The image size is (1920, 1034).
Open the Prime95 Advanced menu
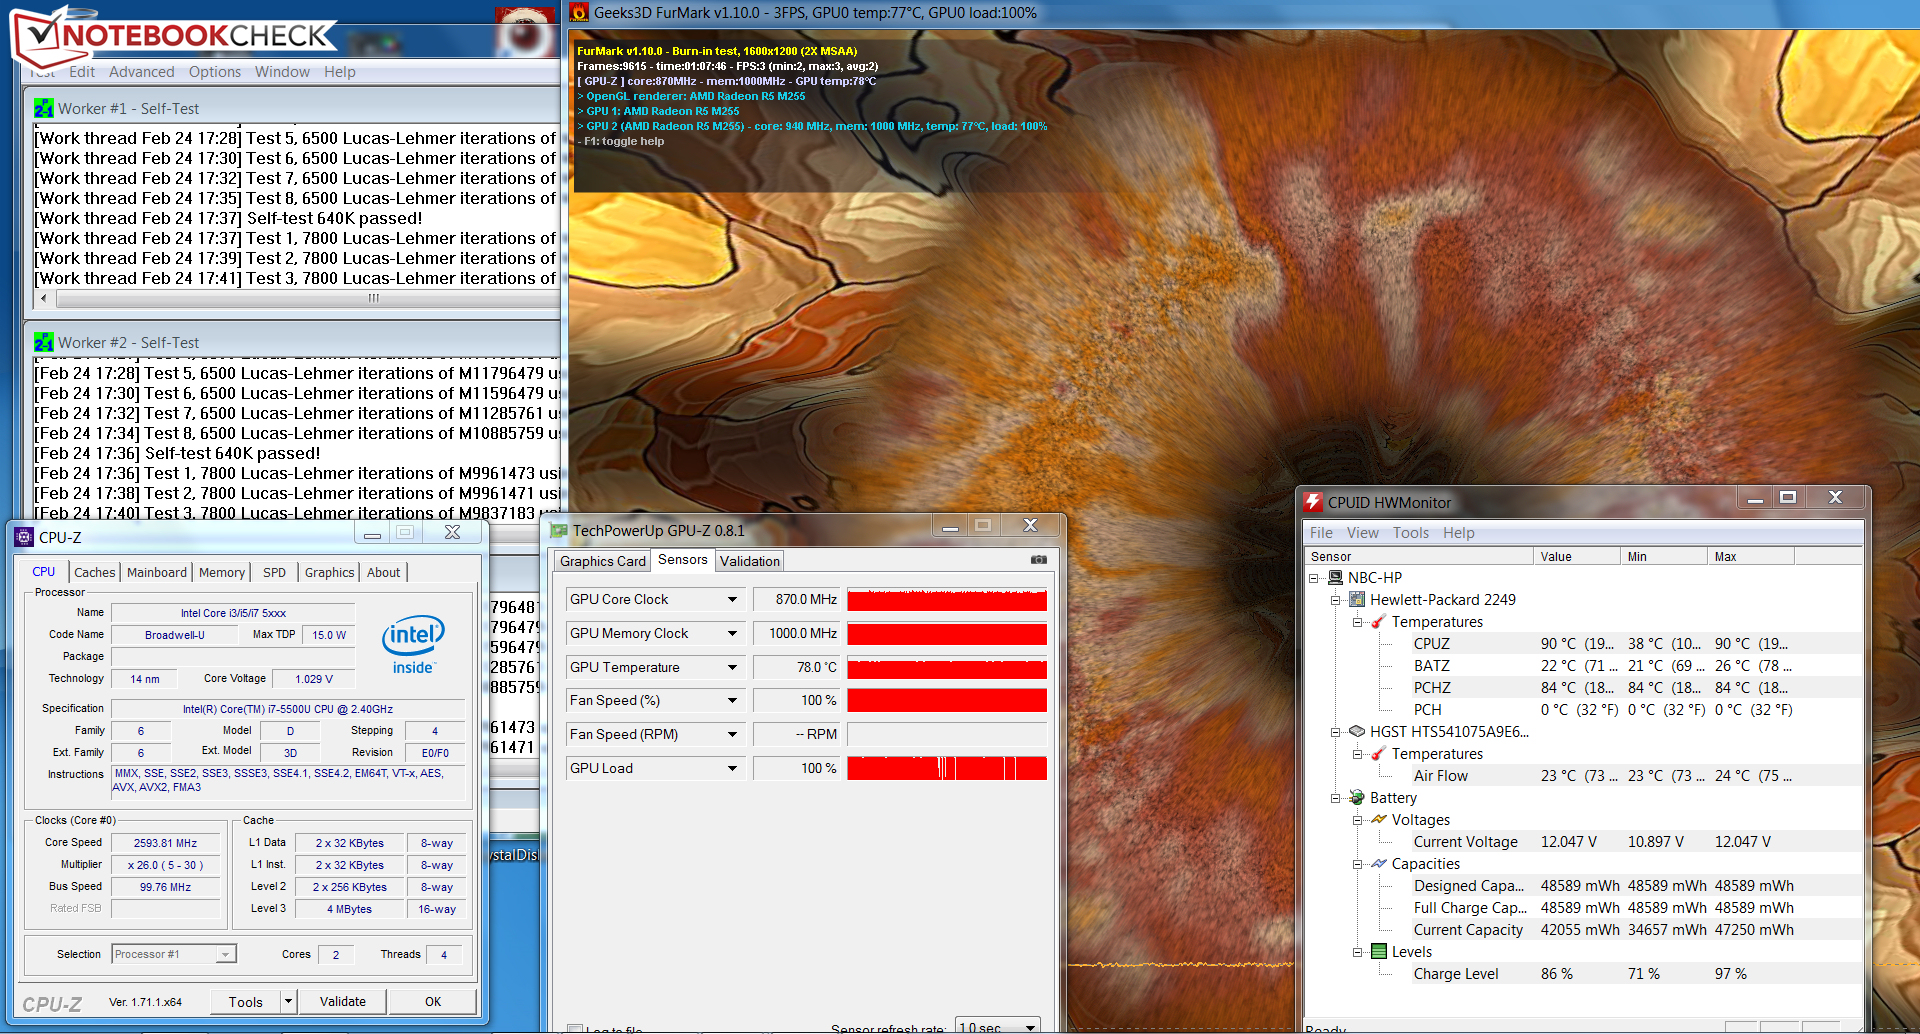(141, 72)
